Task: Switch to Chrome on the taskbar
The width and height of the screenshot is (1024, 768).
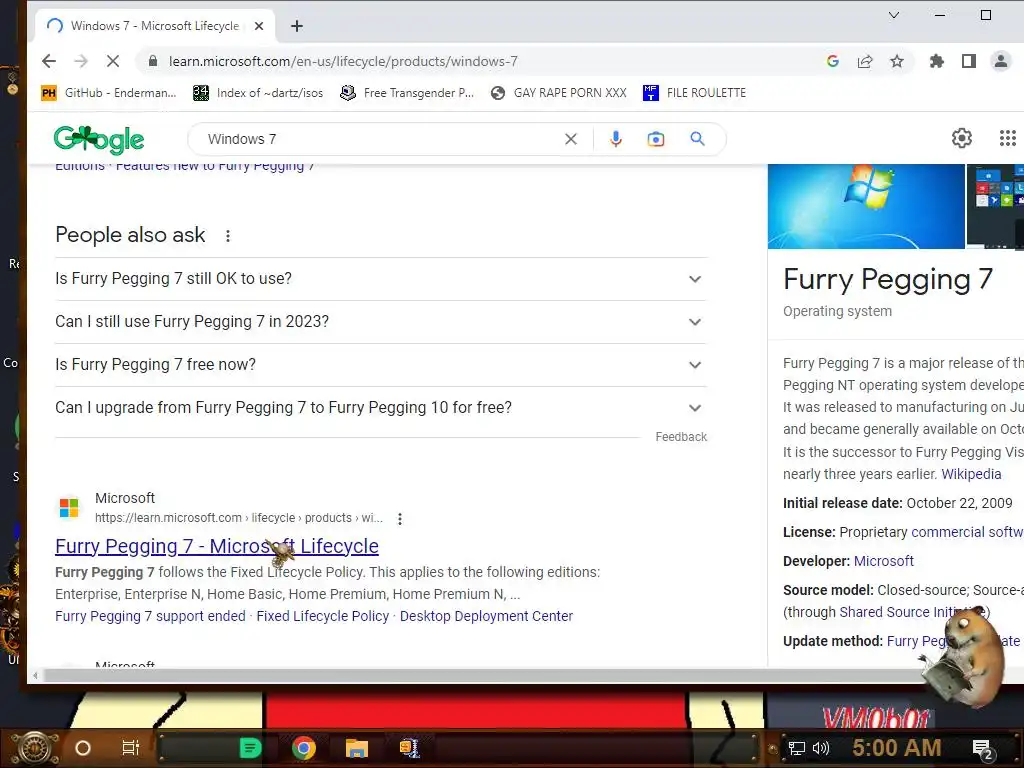Action: pyautogui.click(x=304, y=748)
